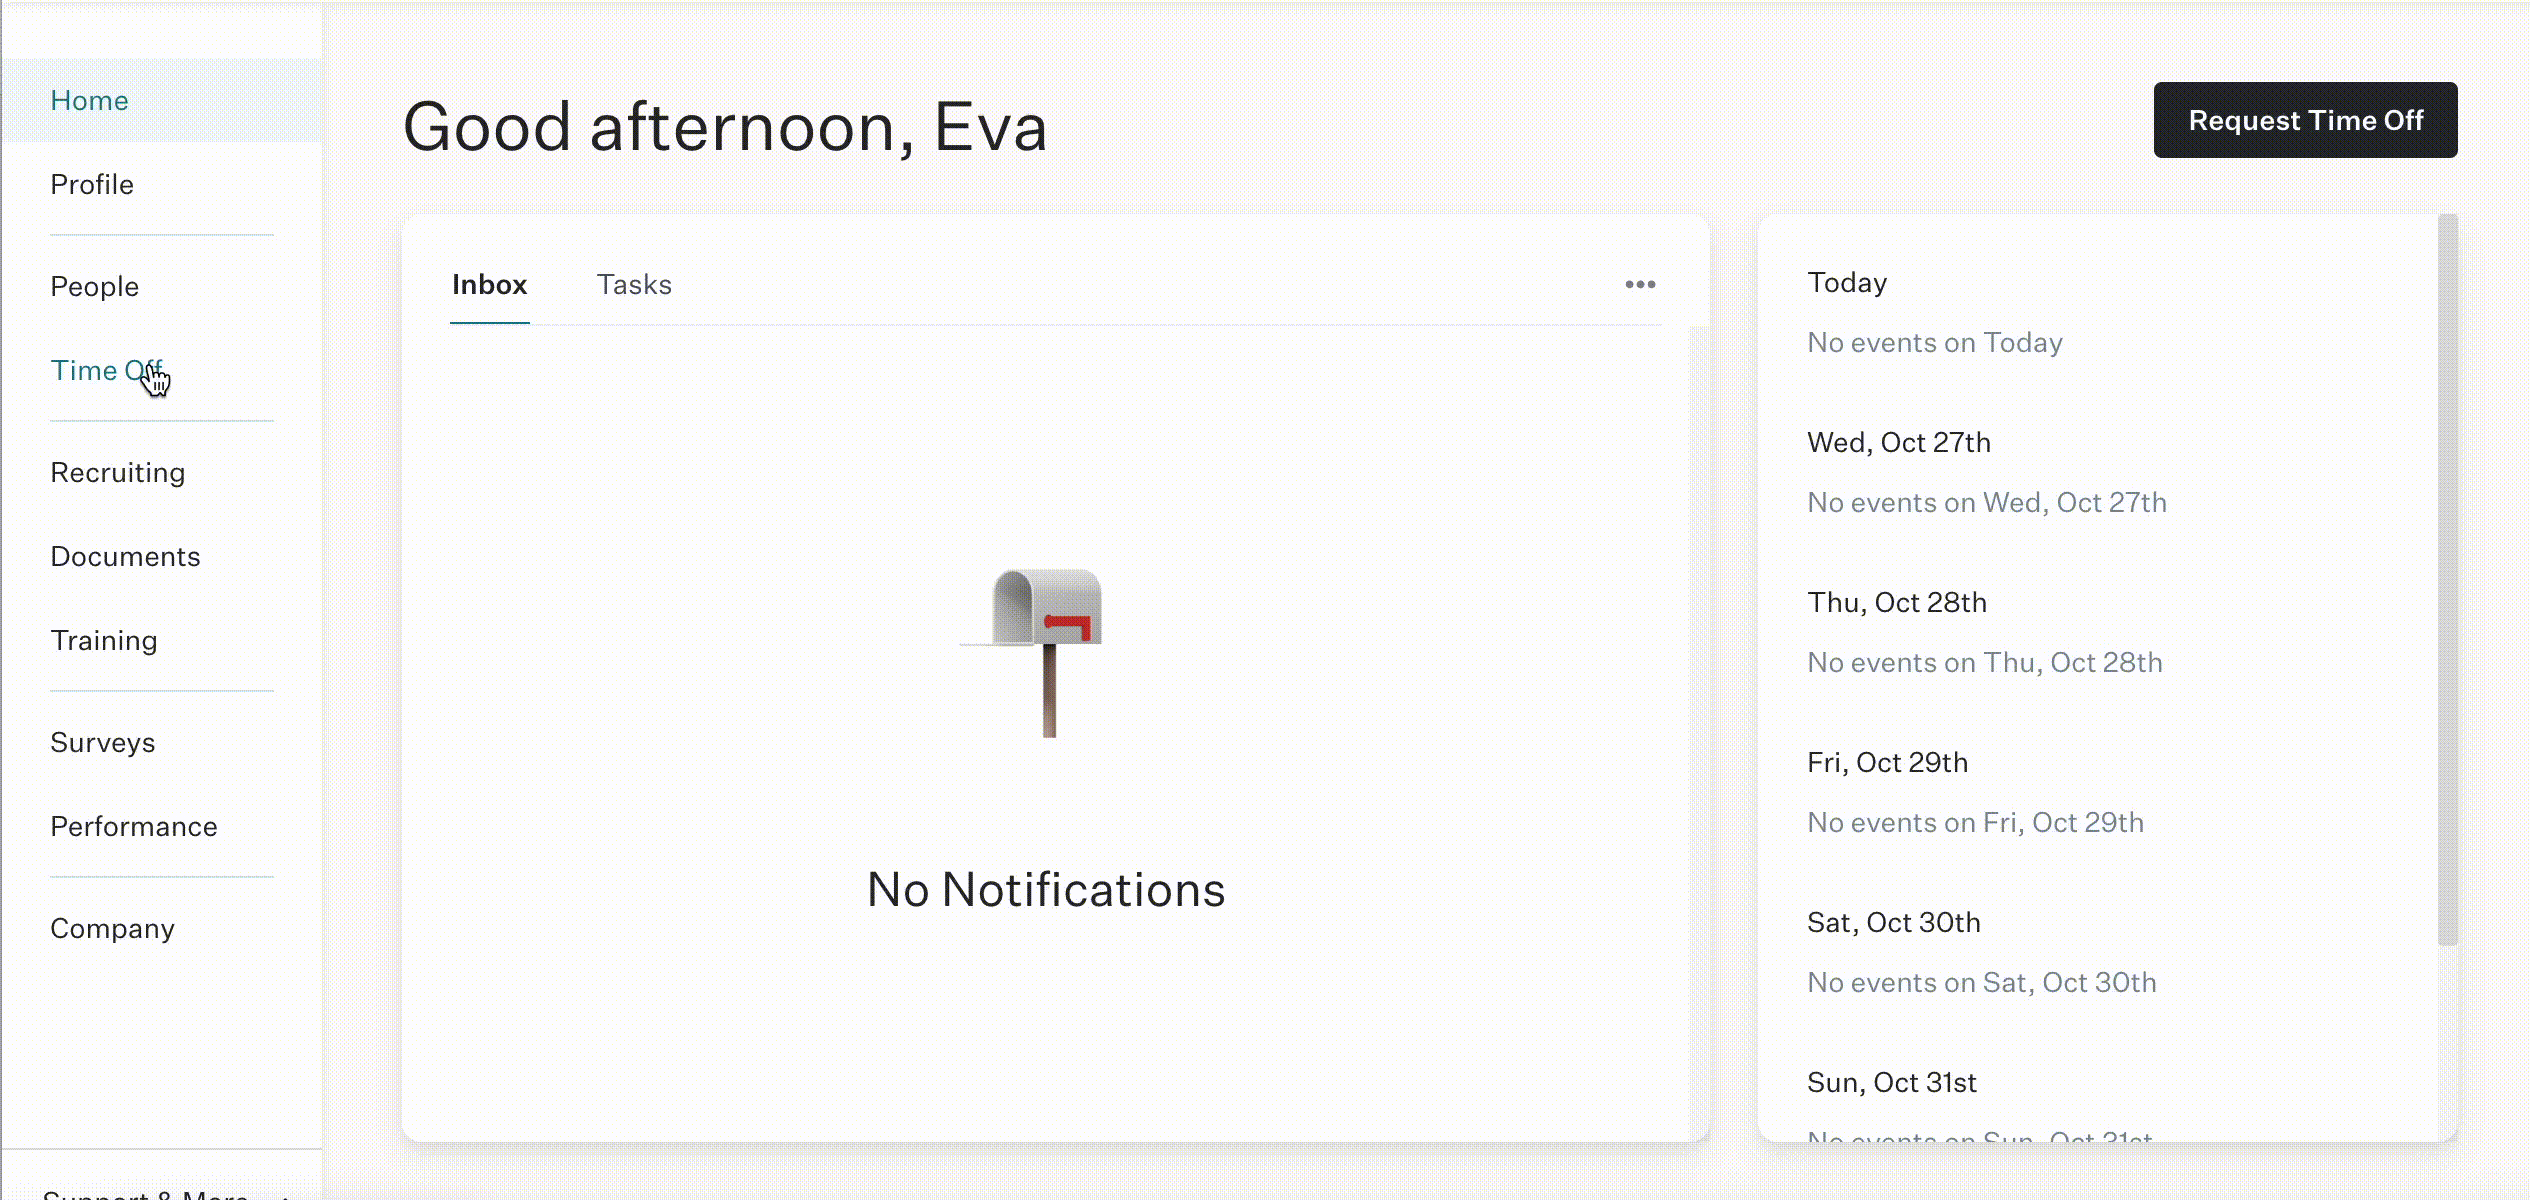Click the Request Time Off button
Screen dimensions: 2530x1200
point(2305,120)
